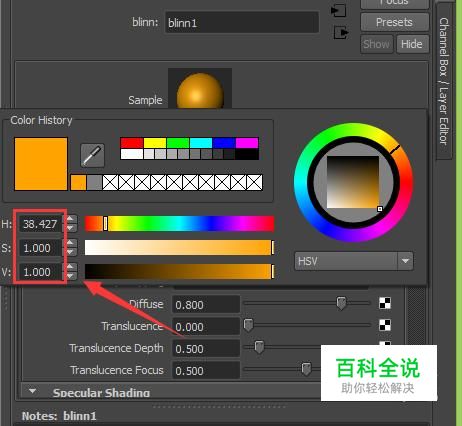This screenshot has height=426, width=462.
Task: Open the Channel Box / Layer Editor tab
Action: point(444,81)
